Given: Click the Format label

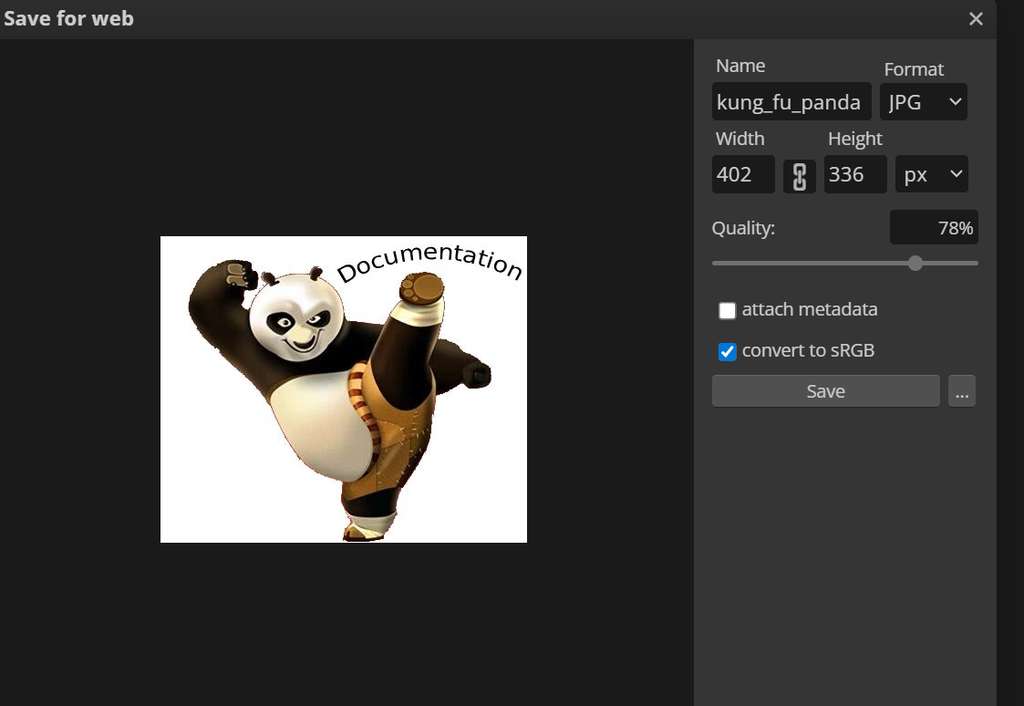Looking at the screenshot, I should click(914, 69).
